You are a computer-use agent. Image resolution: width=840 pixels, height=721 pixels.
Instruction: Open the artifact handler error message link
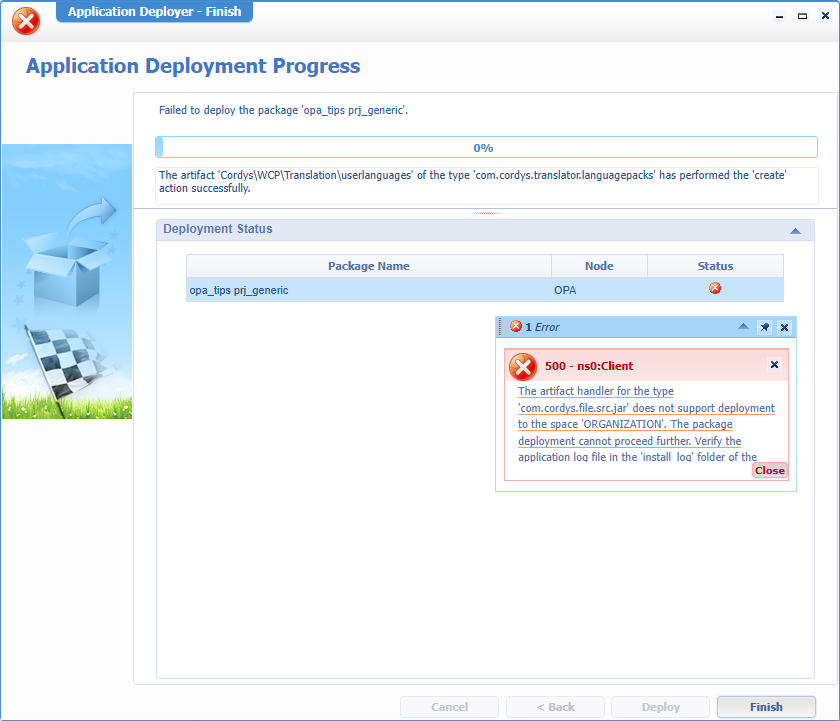tap(632, 424)
